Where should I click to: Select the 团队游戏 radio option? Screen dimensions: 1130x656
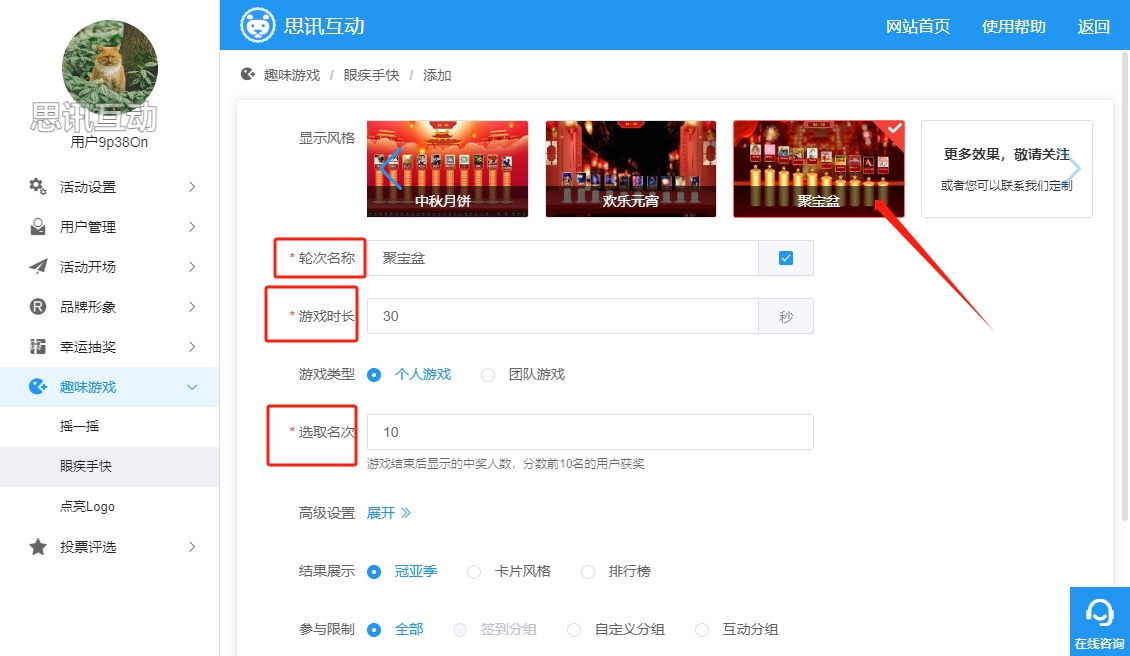(x=488, y=375)
